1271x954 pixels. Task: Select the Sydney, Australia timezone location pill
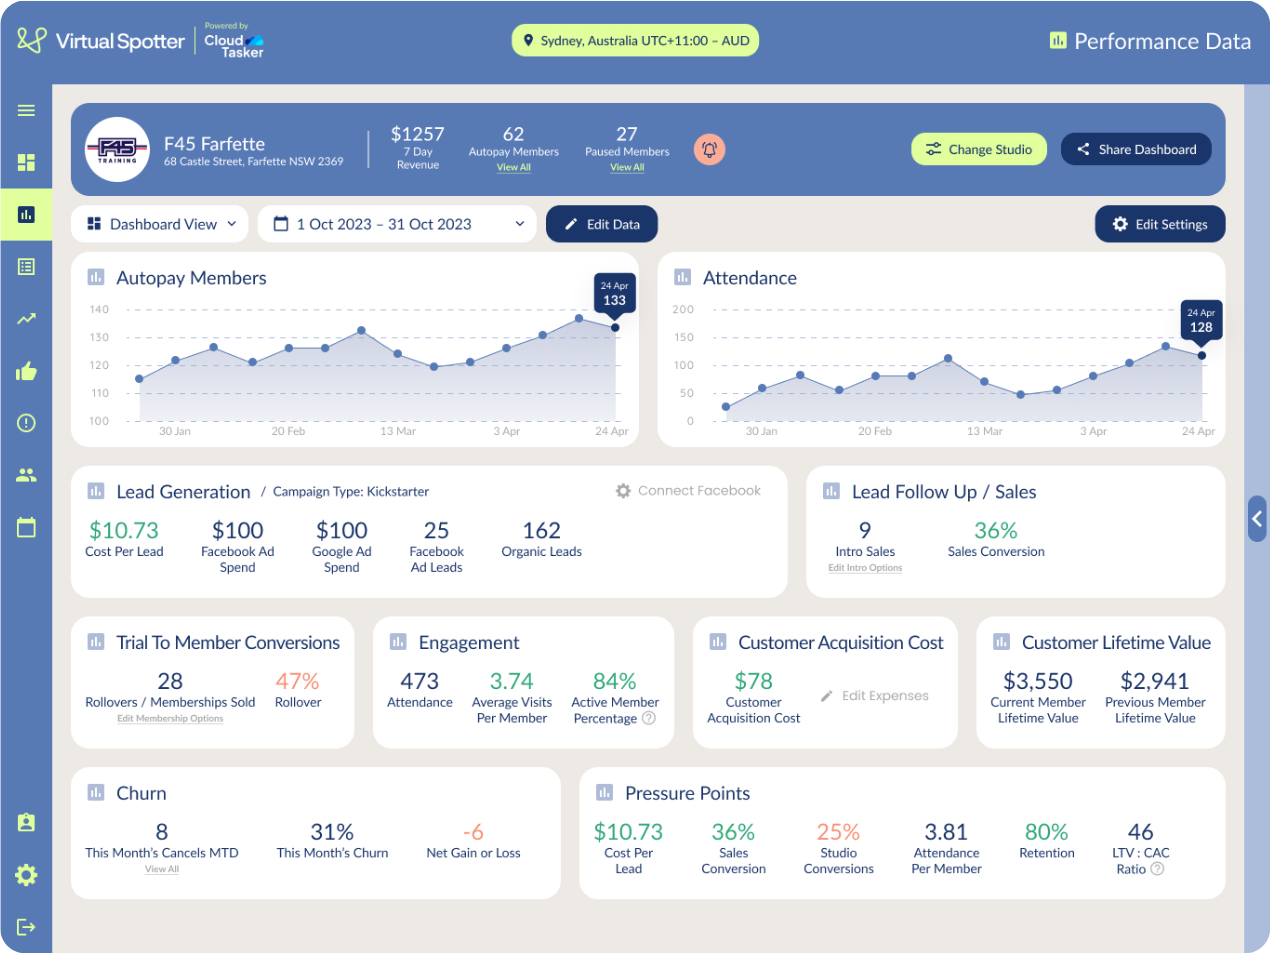635,41
